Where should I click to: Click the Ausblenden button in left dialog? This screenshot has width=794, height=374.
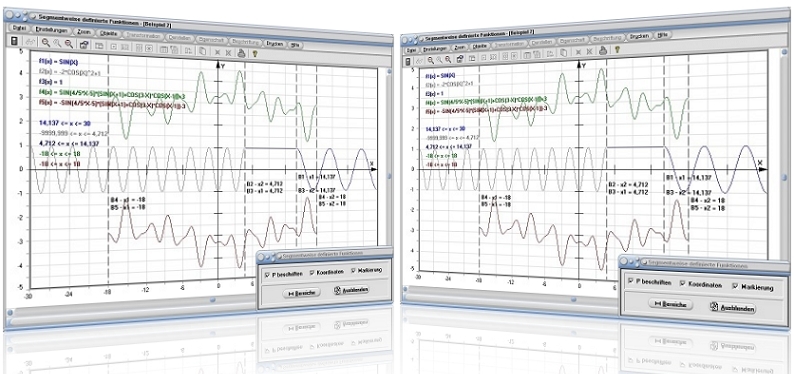[x=351, y=290]
